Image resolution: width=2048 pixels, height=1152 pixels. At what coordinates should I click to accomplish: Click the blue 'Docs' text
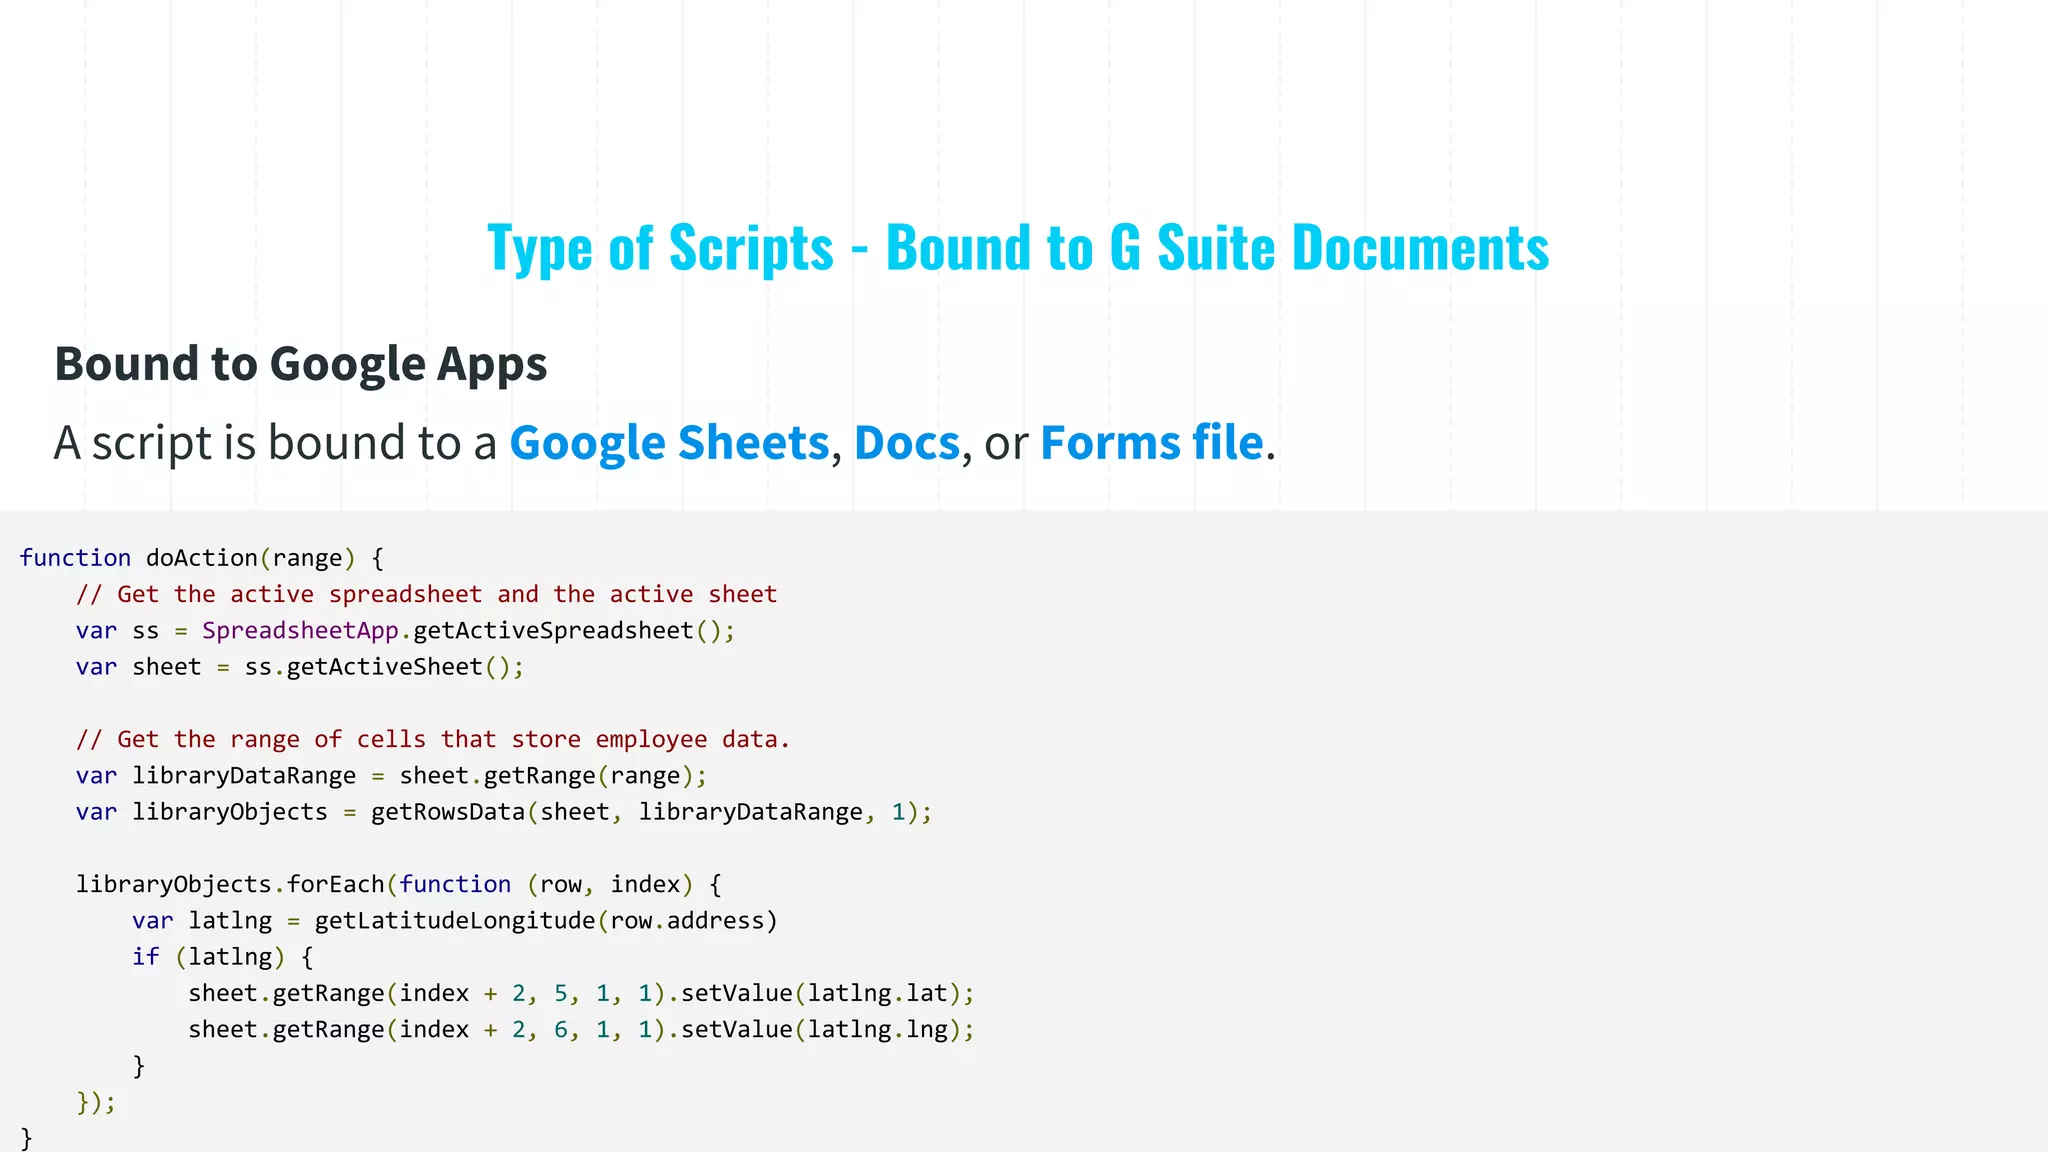coord(907,442)
